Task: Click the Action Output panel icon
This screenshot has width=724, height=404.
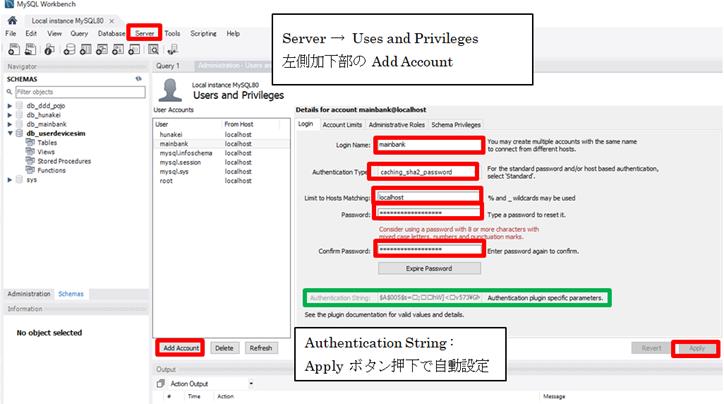Action: click(160, 384)
